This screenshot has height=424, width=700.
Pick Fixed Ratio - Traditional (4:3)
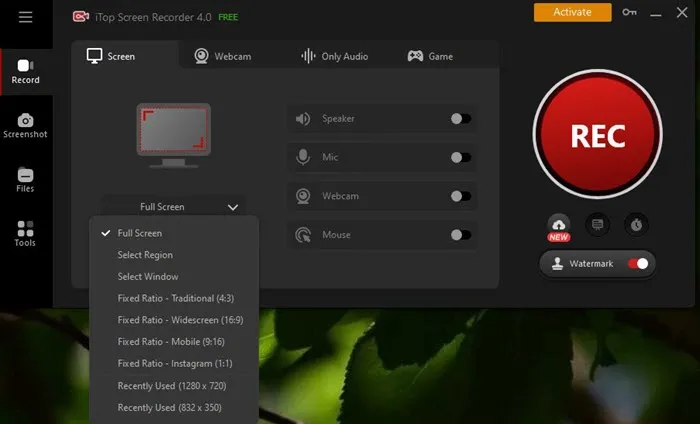pyautogui.click(x=174, y=298)
